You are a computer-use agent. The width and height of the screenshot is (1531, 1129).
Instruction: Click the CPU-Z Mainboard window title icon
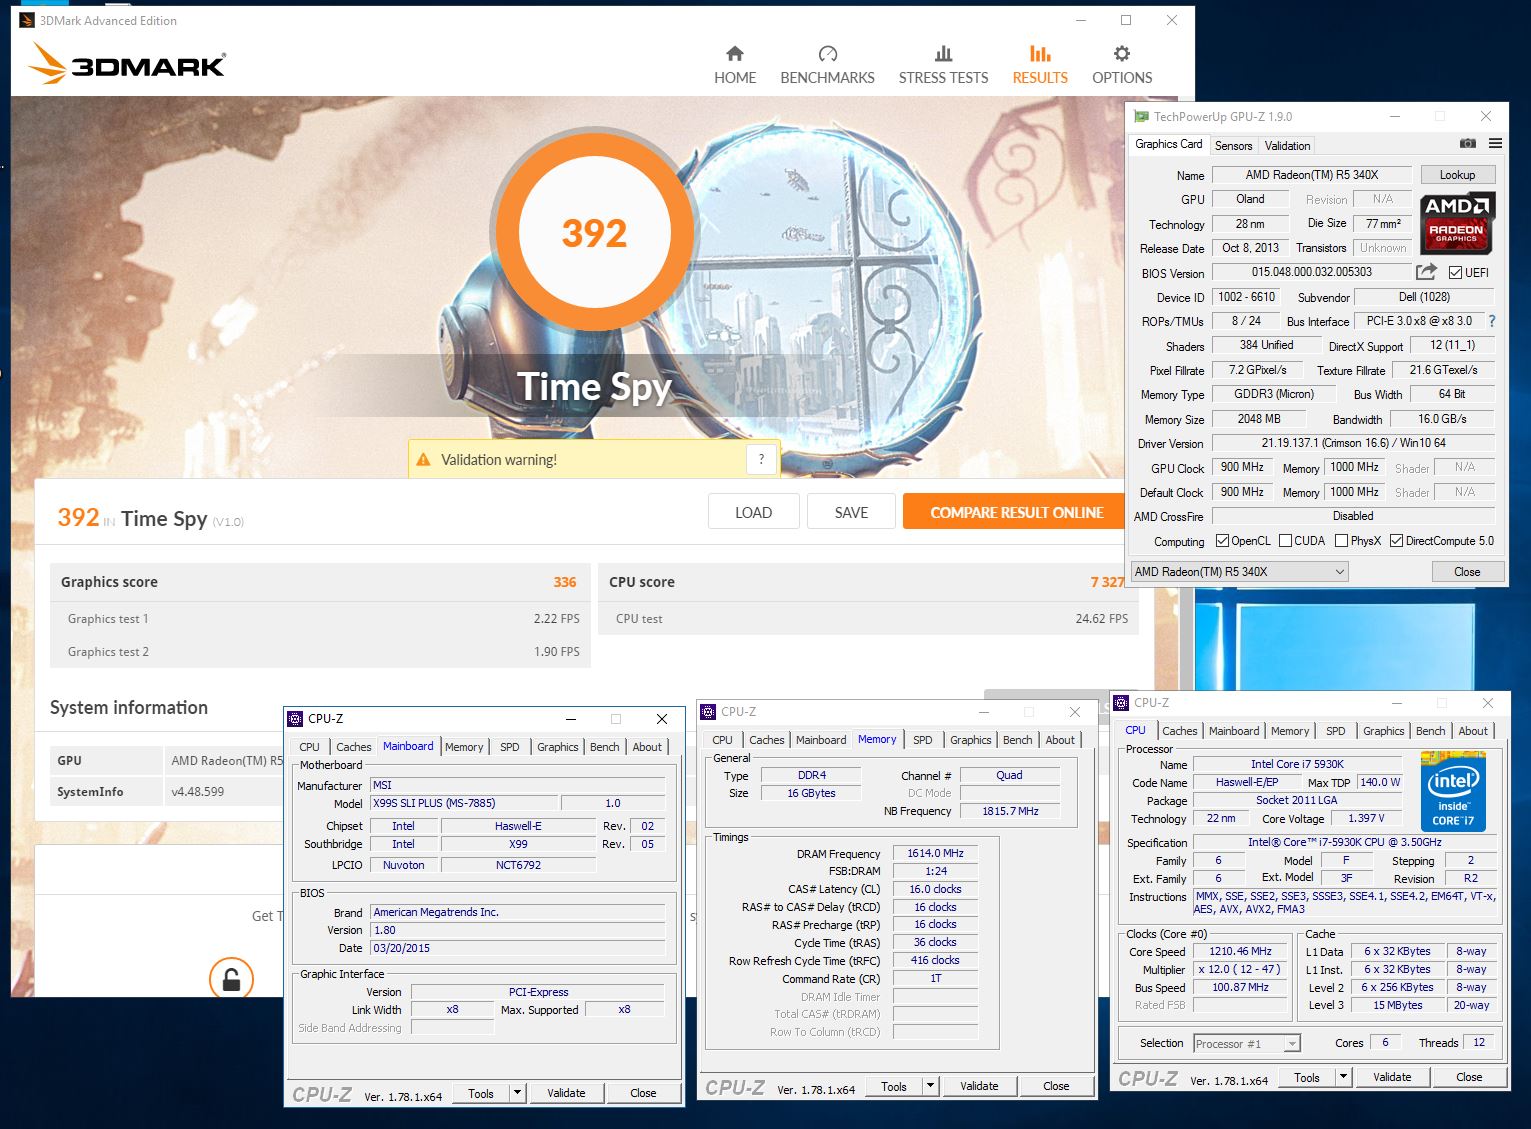tap(296, 719)
